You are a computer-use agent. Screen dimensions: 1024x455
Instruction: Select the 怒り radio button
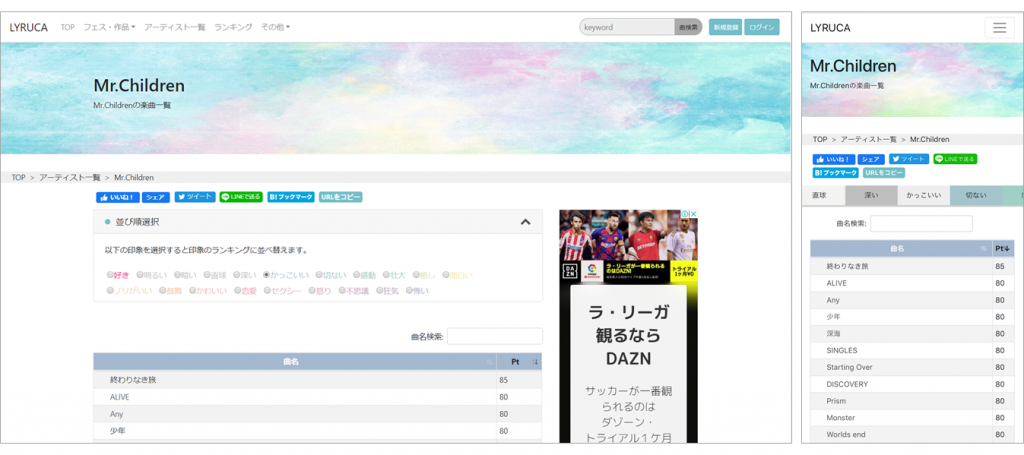(x=312, y=290)
